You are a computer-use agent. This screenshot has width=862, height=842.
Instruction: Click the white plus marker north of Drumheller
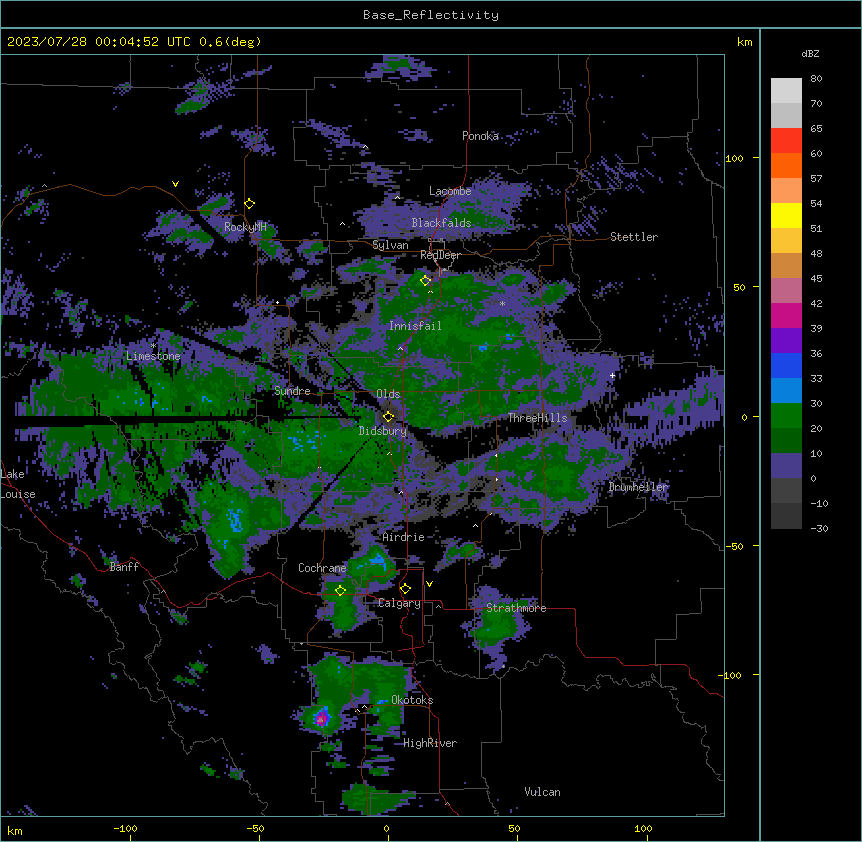click(x=612, y=375)
